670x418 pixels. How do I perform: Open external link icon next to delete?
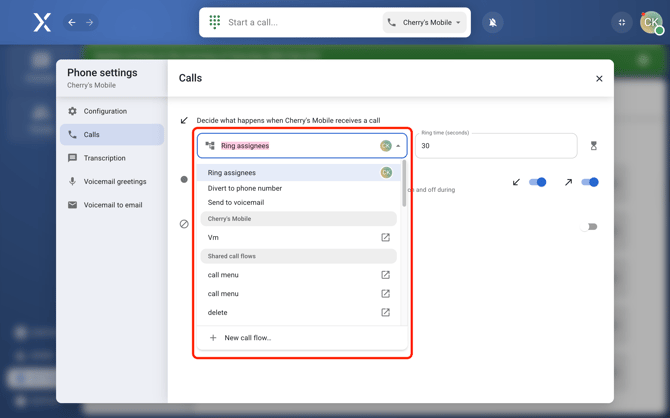pyautogui.click(x=385, y=313)
